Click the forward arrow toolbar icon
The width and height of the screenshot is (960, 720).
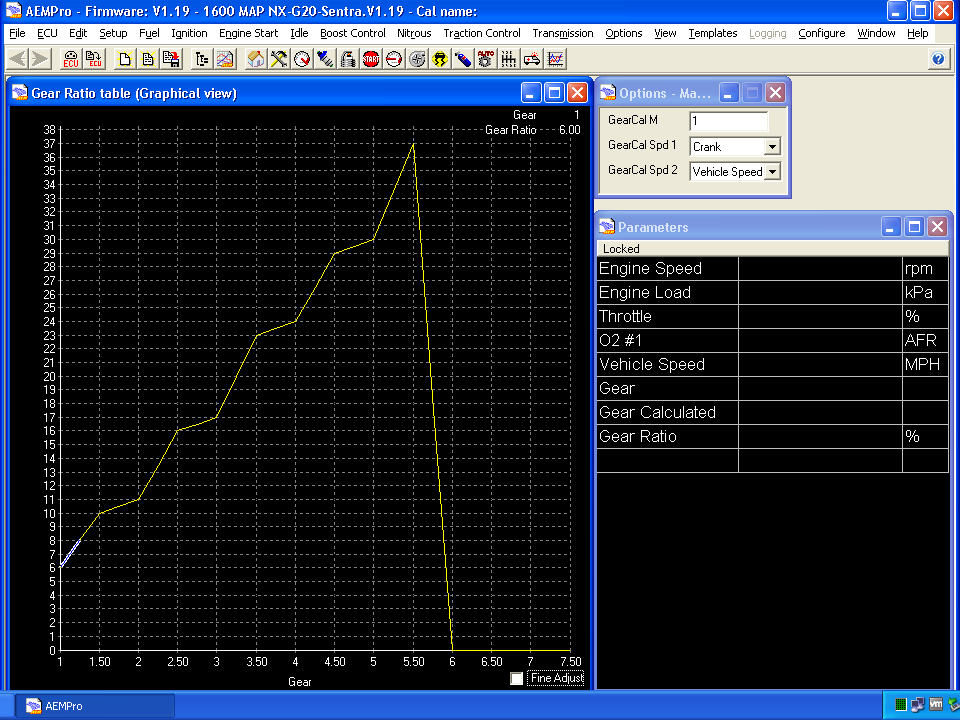tap(40, 59)
